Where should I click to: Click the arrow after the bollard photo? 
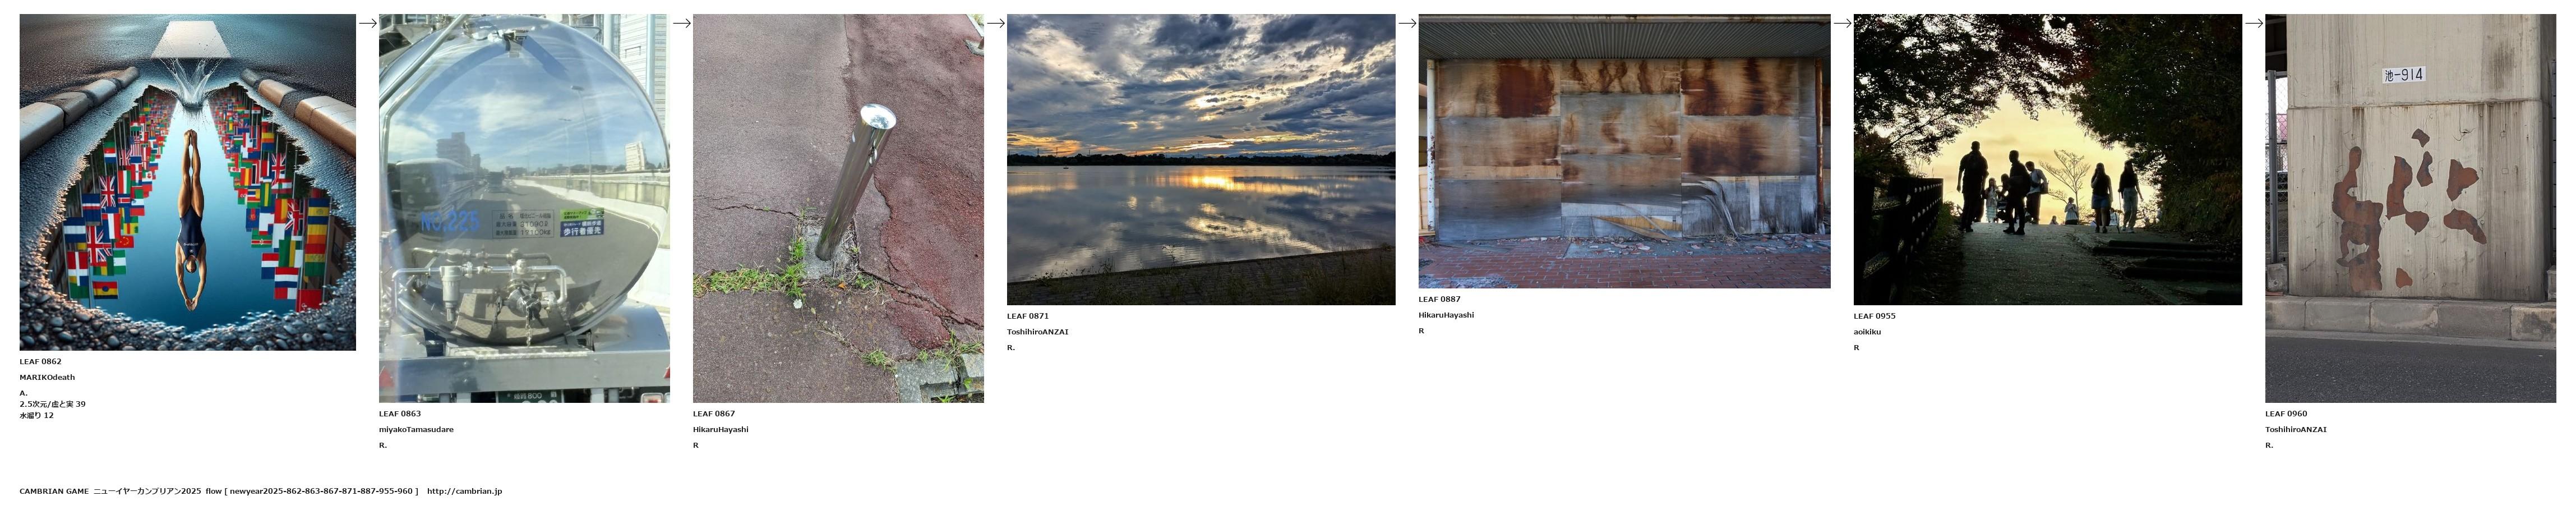click(x=996, y=23)
